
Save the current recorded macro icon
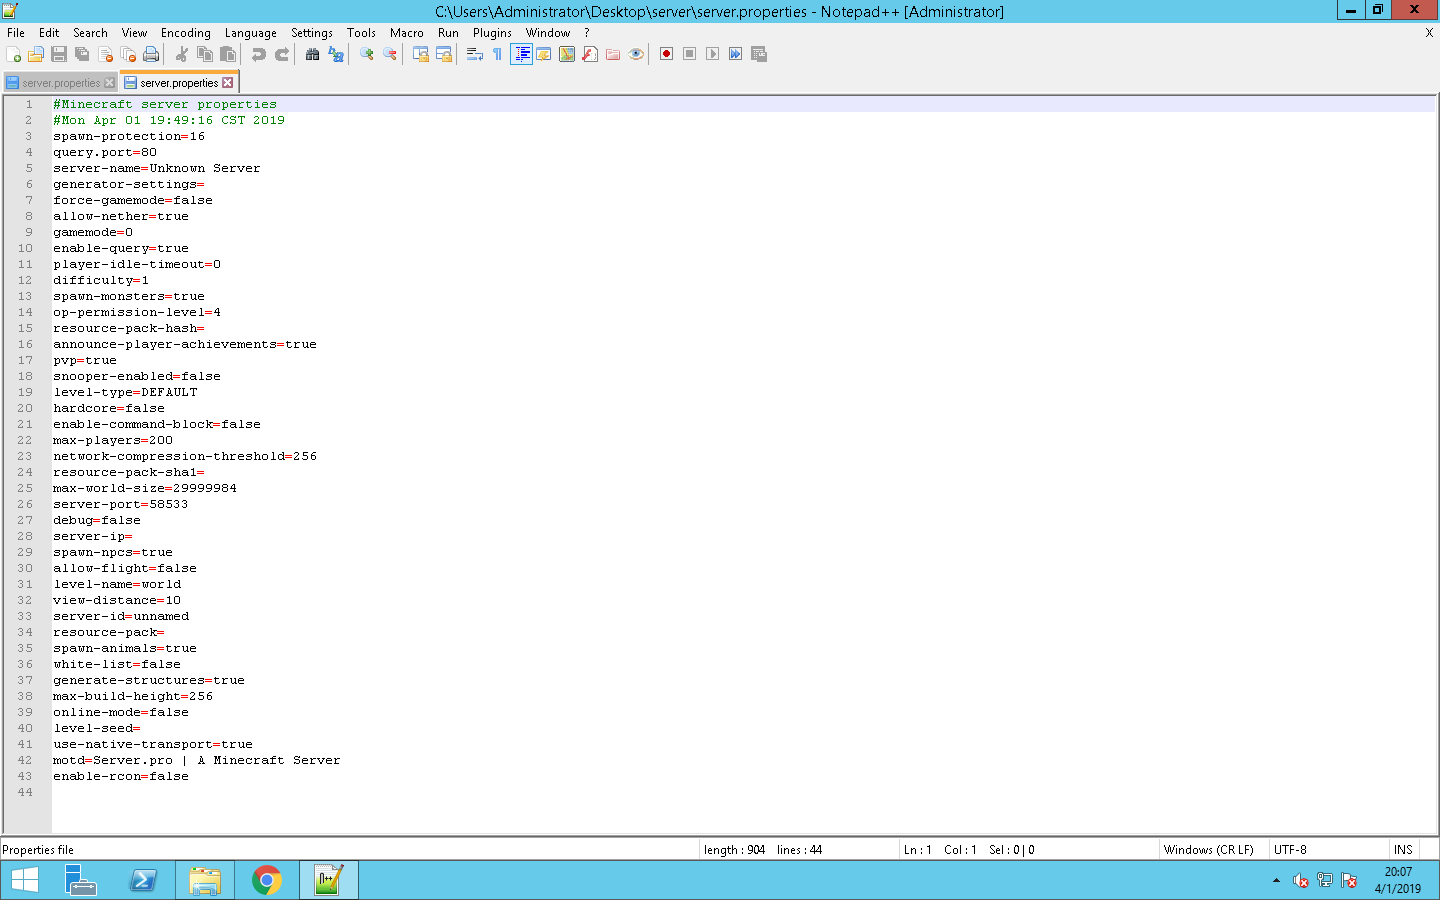pyautogui.click(x=759, y=54)
